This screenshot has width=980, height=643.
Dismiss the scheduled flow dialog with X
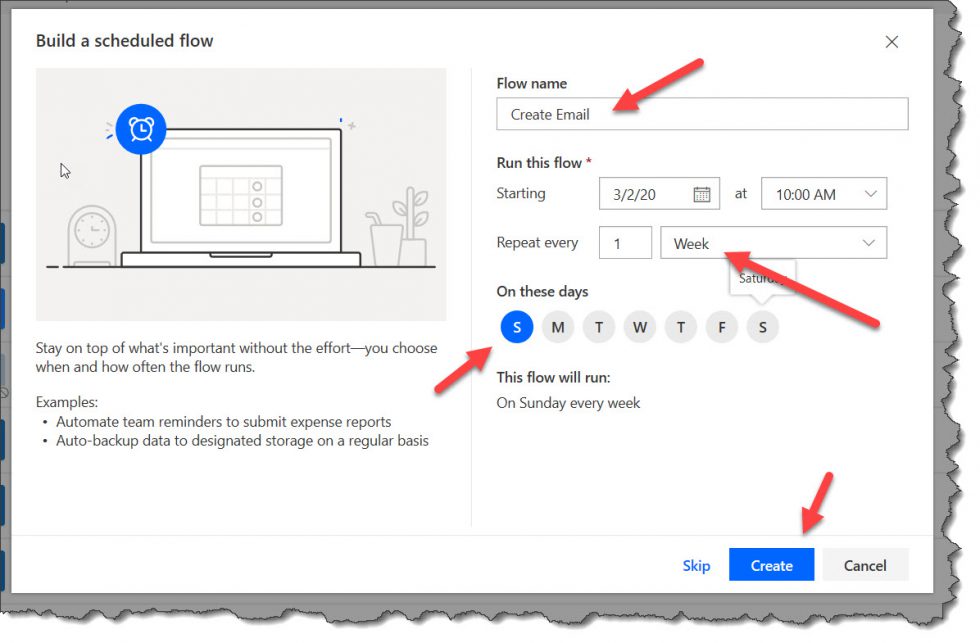tap(891, 42)
